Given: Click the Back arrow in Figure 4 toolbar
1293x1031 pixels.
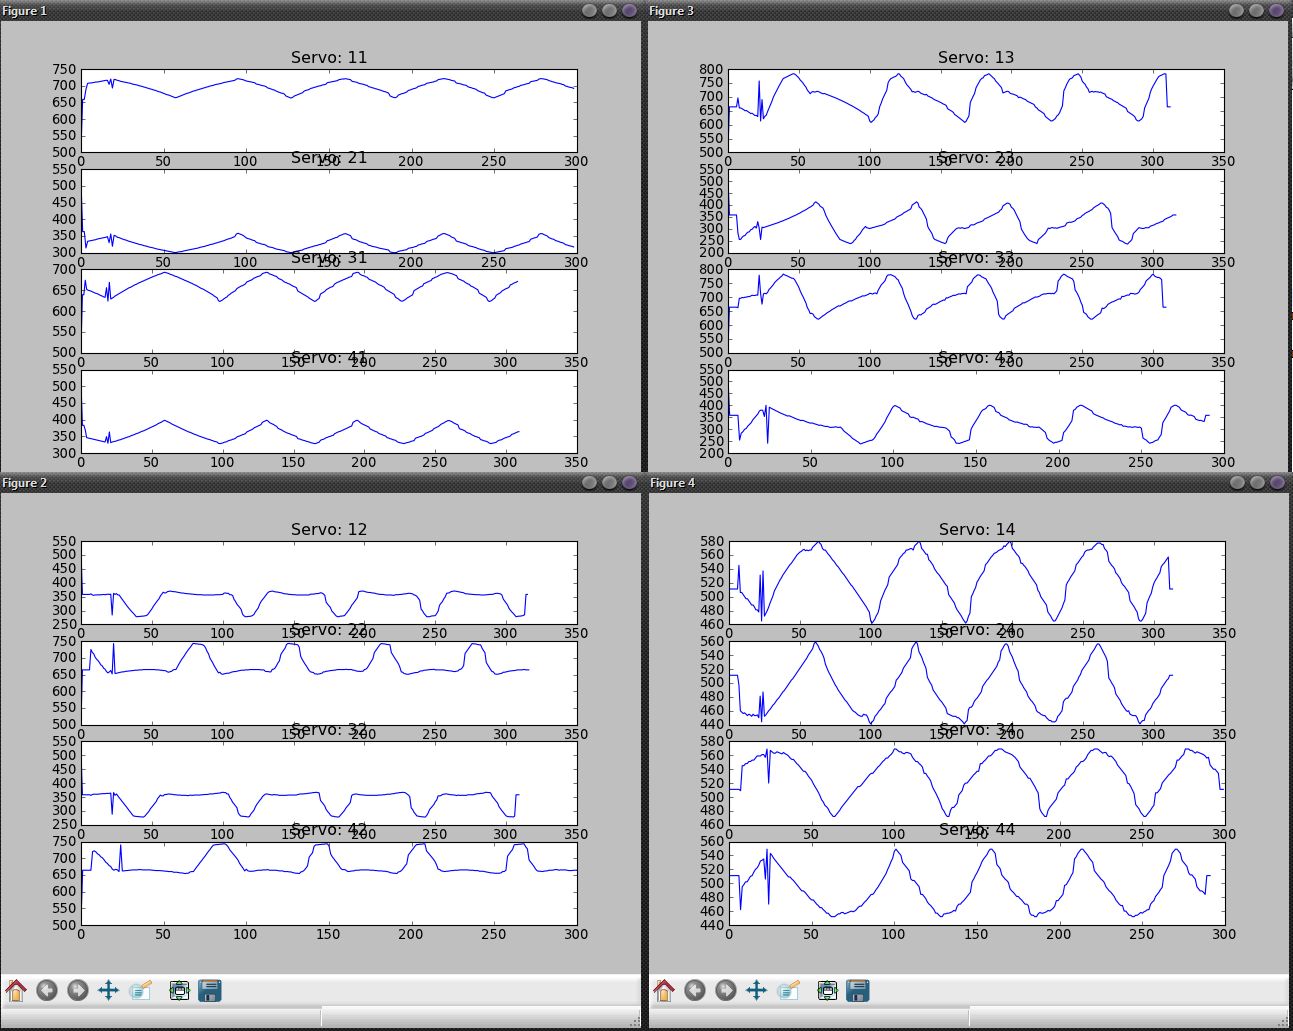Looking at the screenshot, I should point(695,990).
